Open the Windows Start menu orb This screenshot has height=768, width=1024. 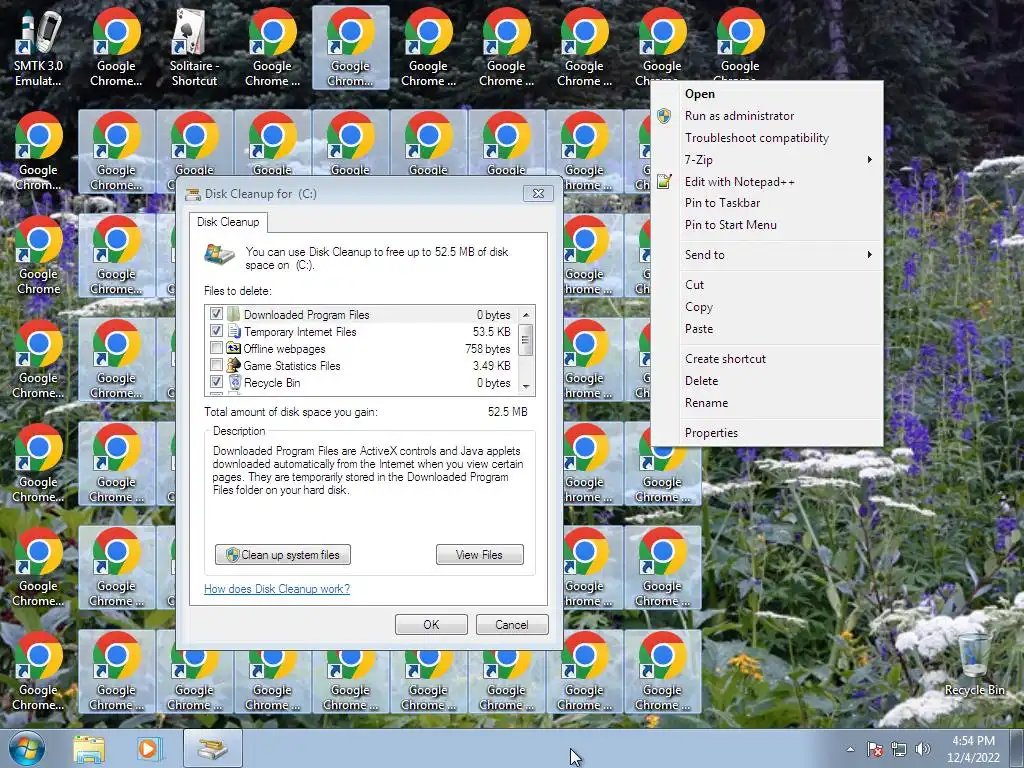click(27, 748)
